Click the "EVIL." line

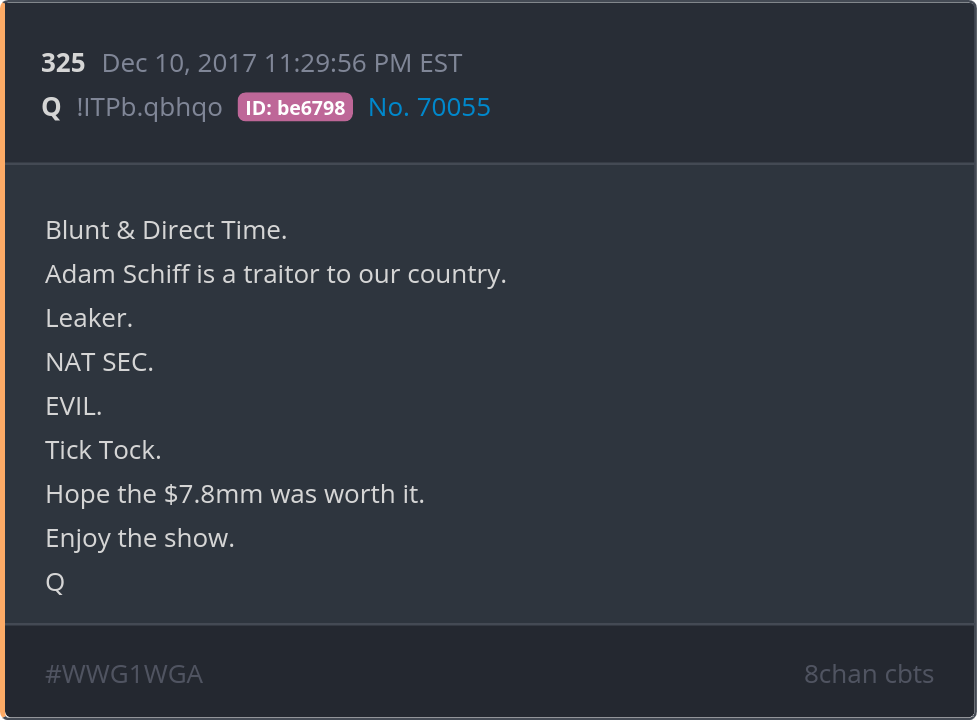[74, 406]
